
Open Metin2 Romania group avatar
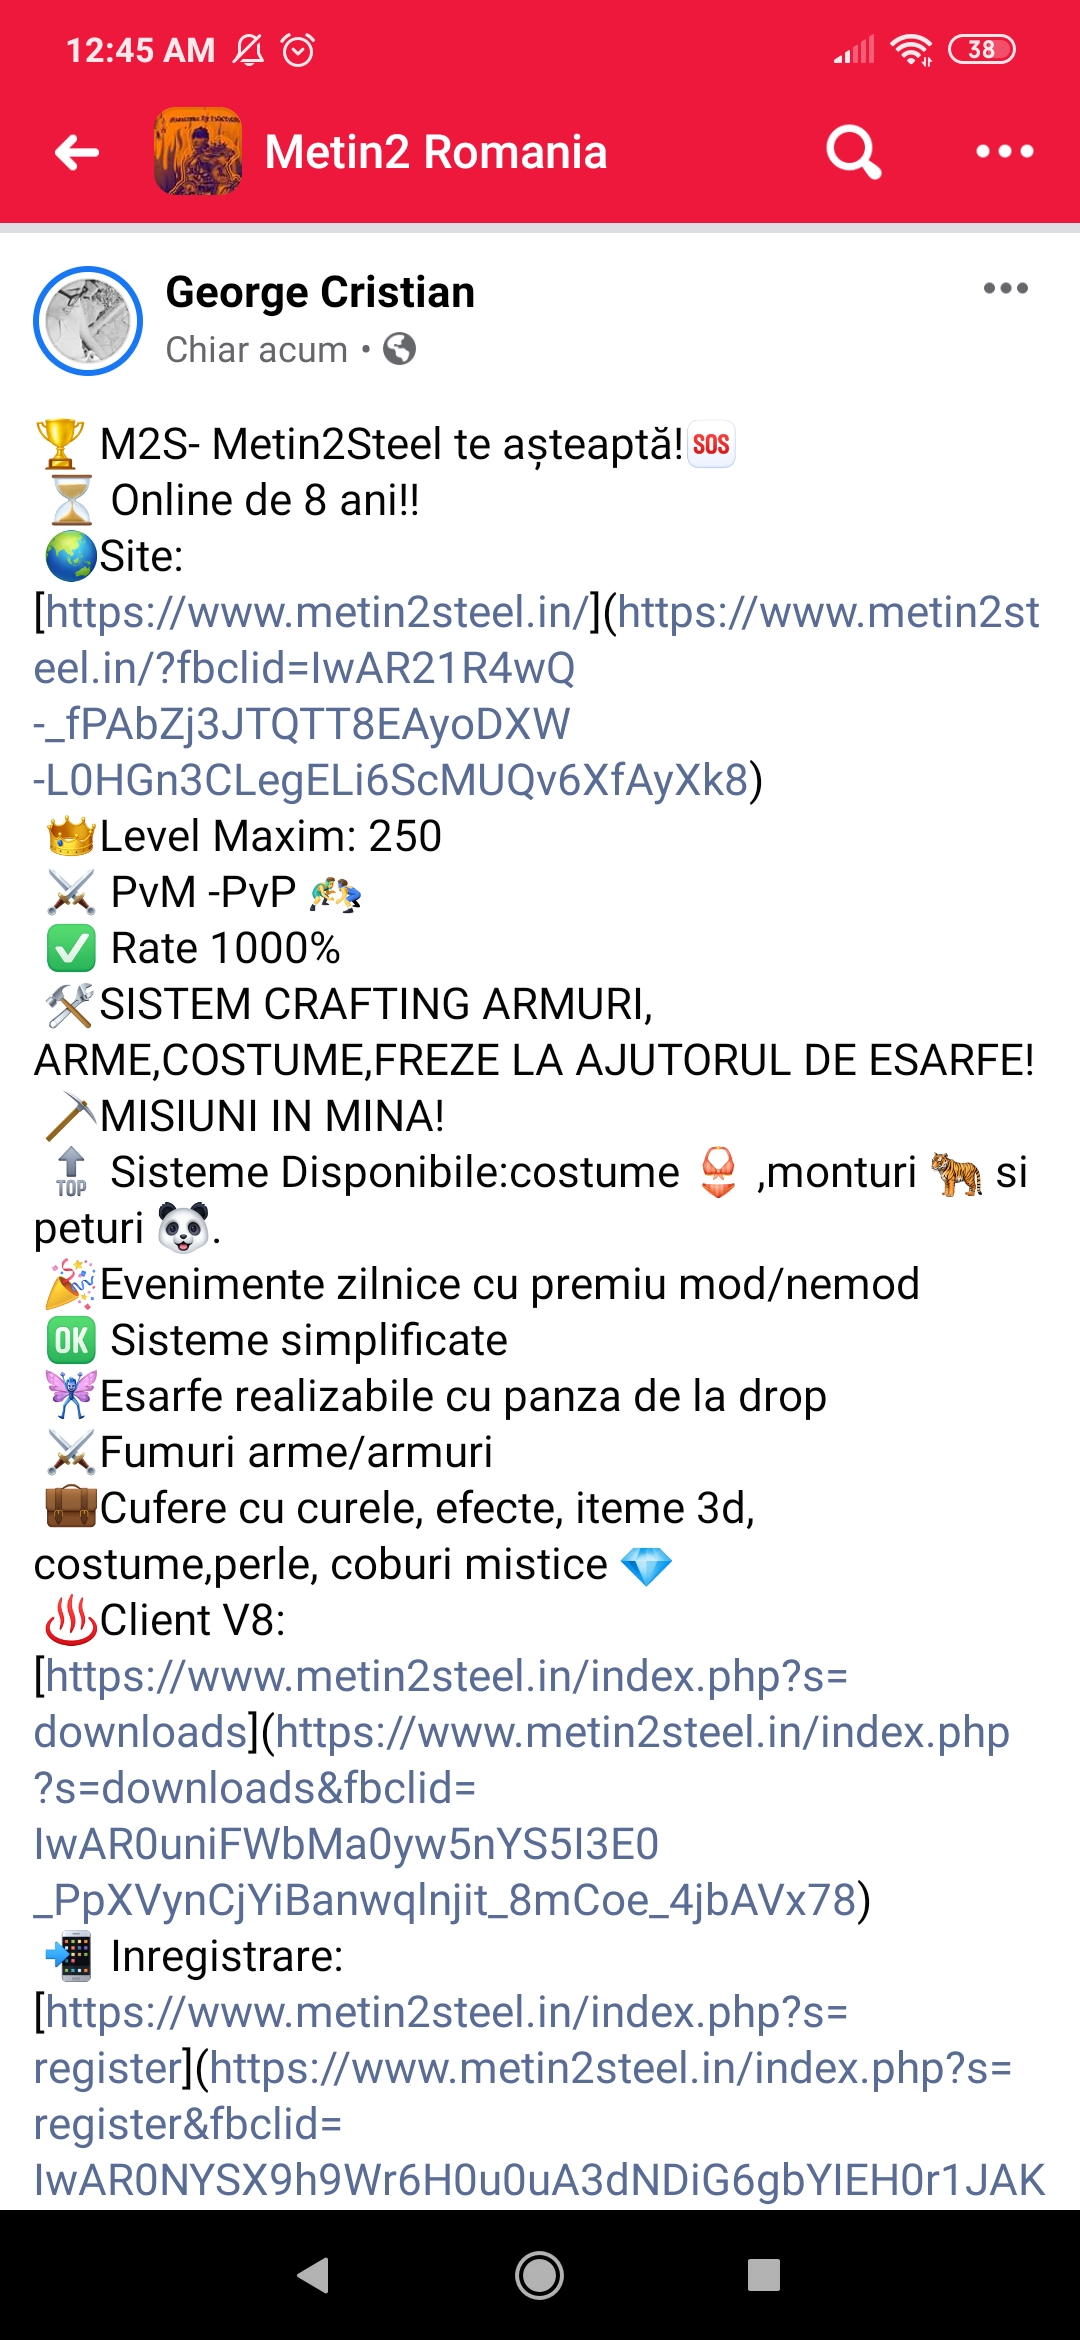pyautogui.click(x=198, y=151)
